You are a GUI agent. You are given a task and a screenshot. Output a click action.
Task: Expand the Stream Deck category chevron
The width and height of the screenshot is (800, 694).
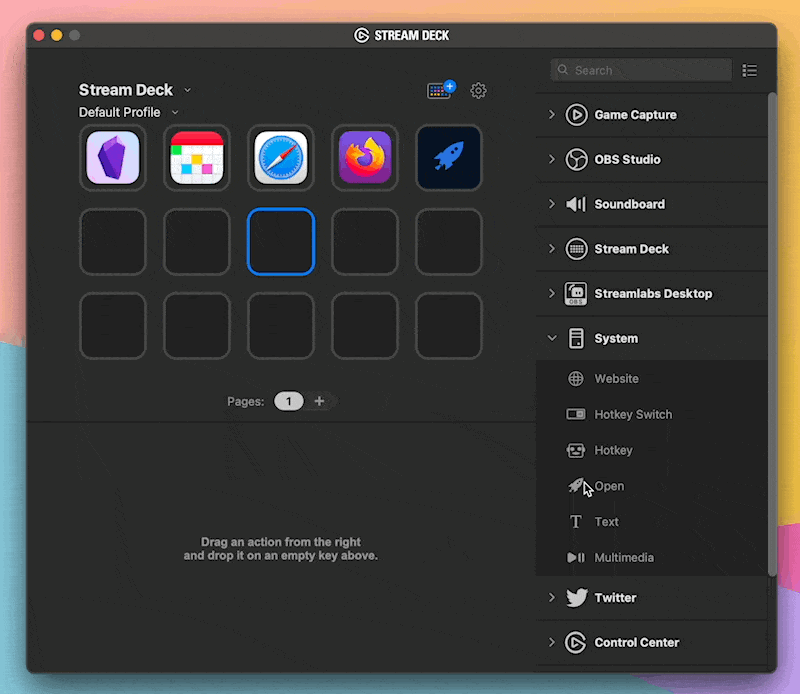[552, 249]
